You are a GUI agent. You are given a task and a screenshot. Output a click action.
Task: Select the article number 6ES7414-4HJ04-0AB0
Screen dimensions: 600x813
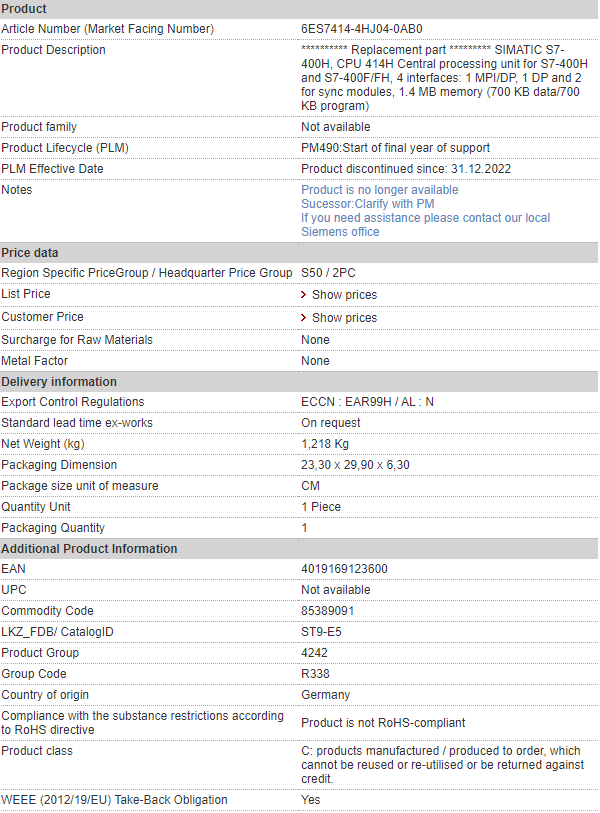tap(361, 29)
